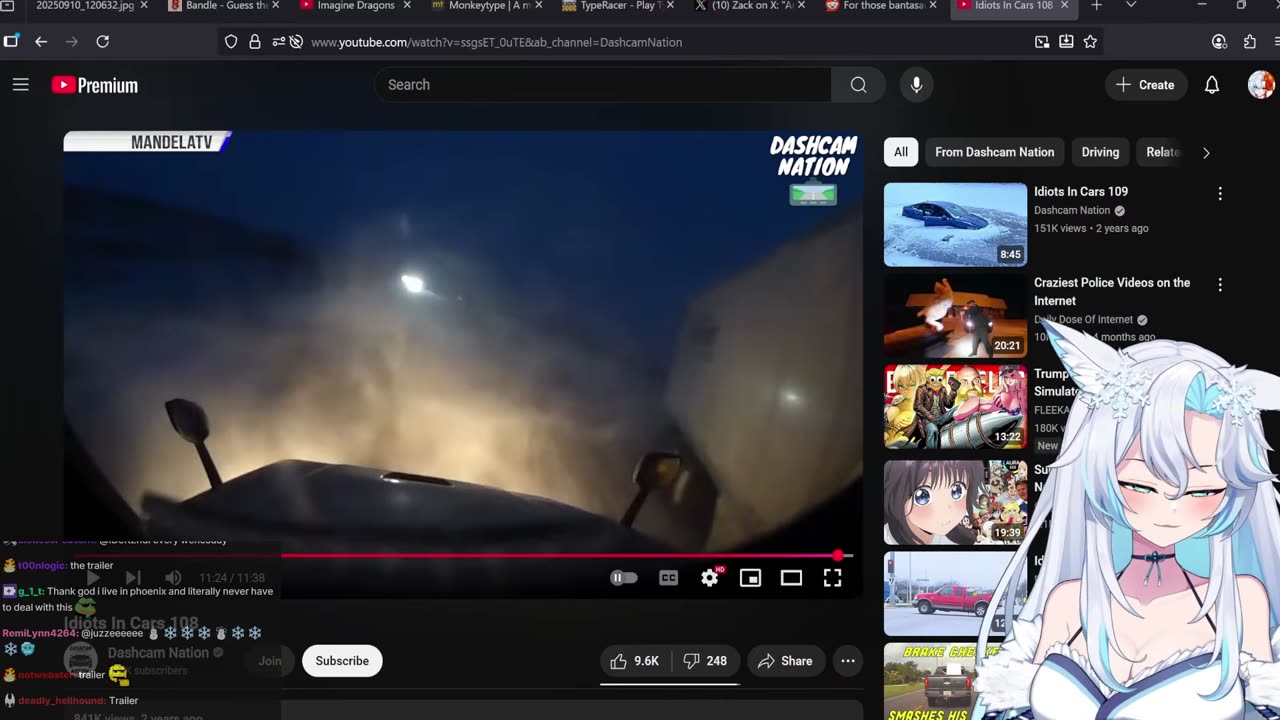Screen dimensions: 1280x720
Task: Go to YouTube Premium home logo
Action: click(x=95, y=85)
